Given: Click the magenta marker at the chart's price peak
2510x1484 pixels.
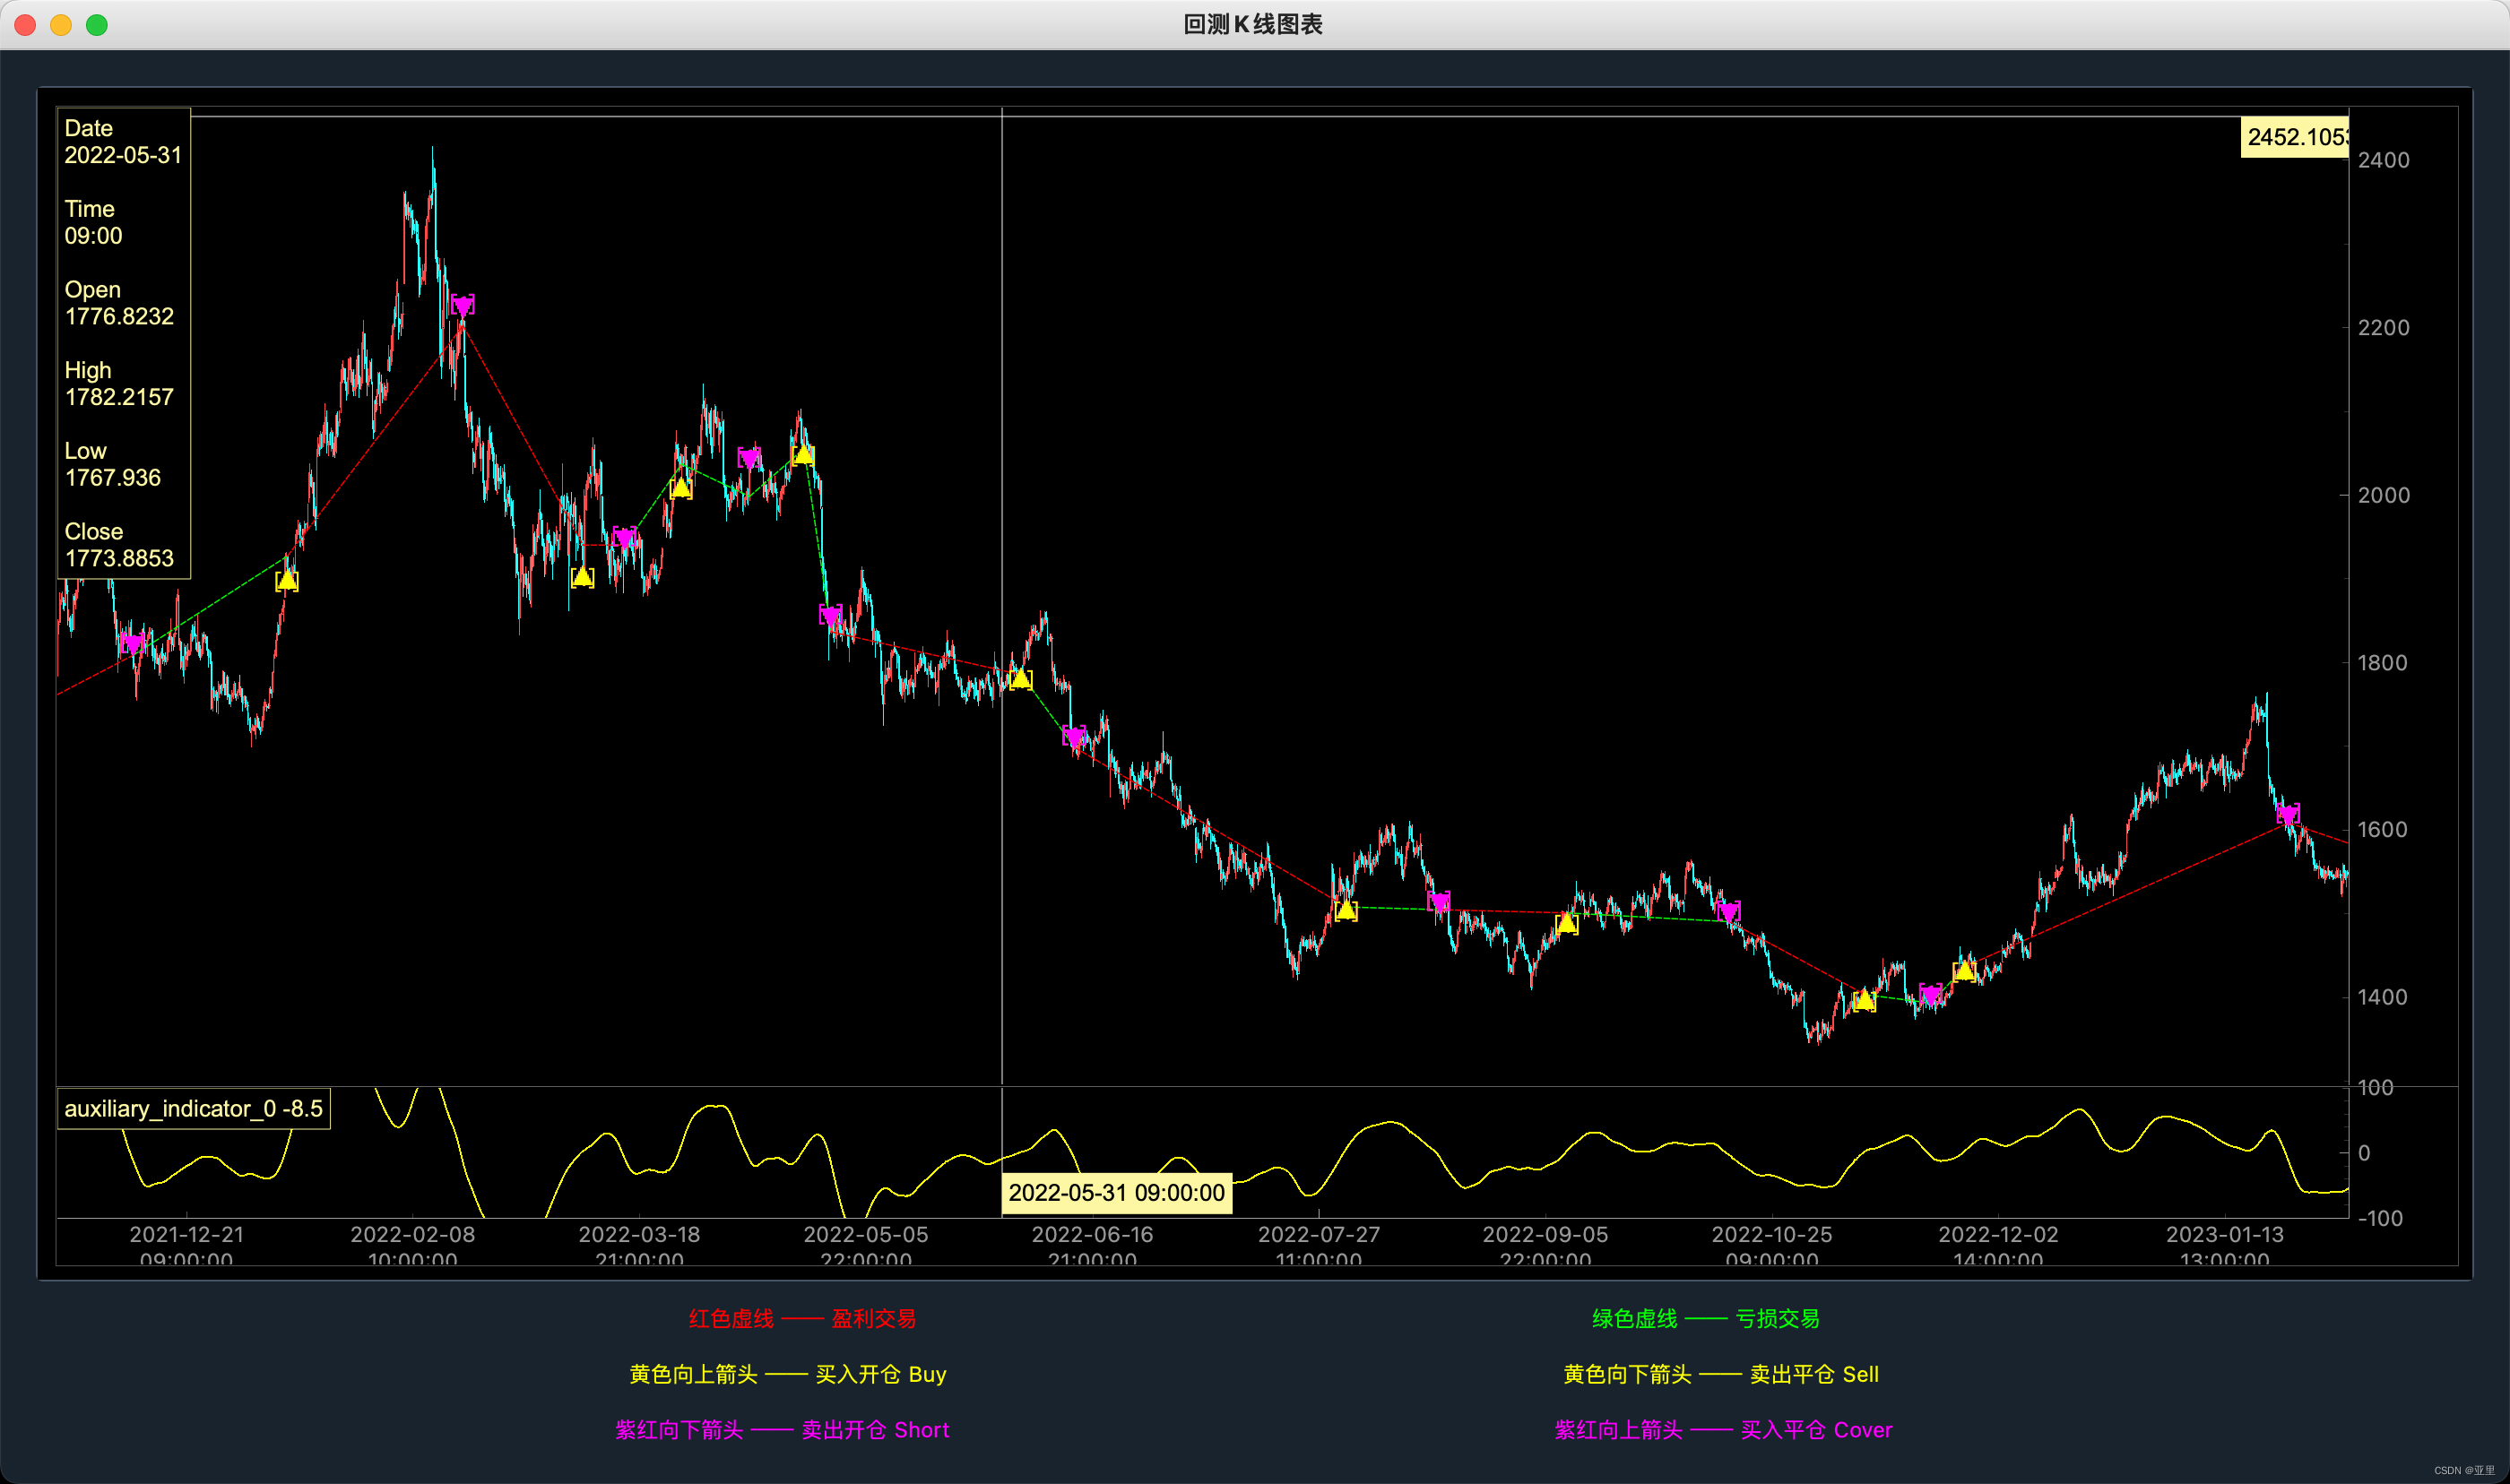Looking at the screenshot, I should (x=462, y=305).
